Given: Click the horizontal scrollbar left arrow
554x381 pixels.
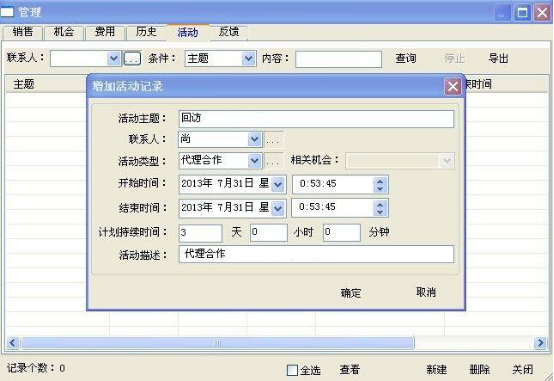Looking at the screenshot, I should click(13, 342).
